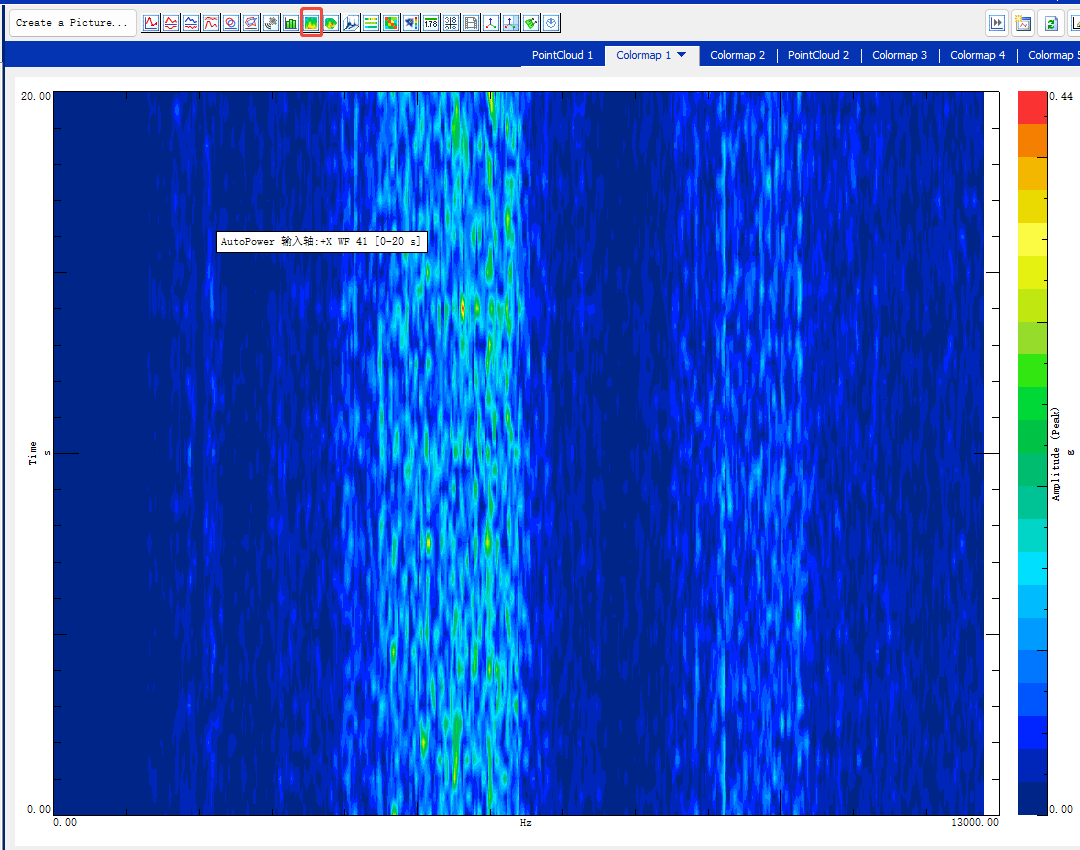This screenshot has width=1080, height=850.
Task: Choose the 3D geometry axes icon
Action: [x=491, y=23]
